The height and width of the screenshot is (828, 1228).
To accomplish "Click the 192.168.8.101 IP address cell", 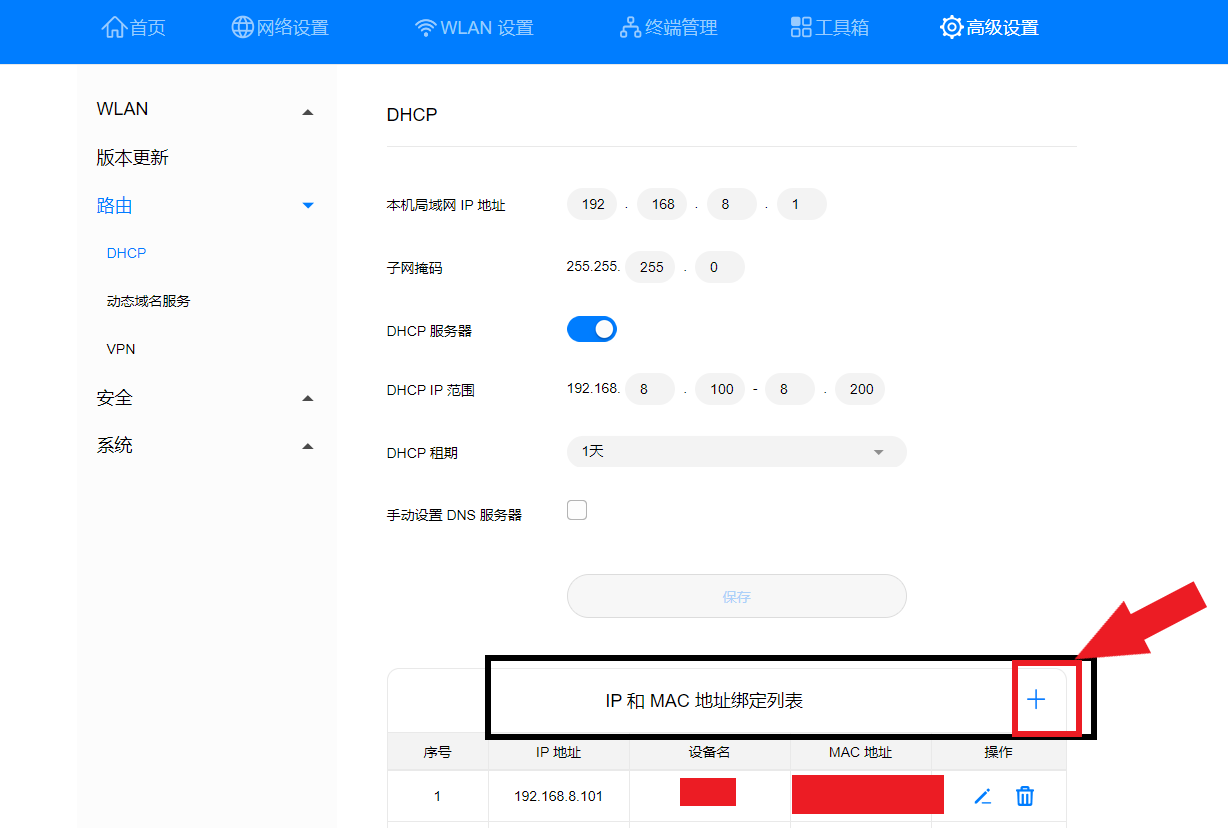I will (x=559, y=797).
